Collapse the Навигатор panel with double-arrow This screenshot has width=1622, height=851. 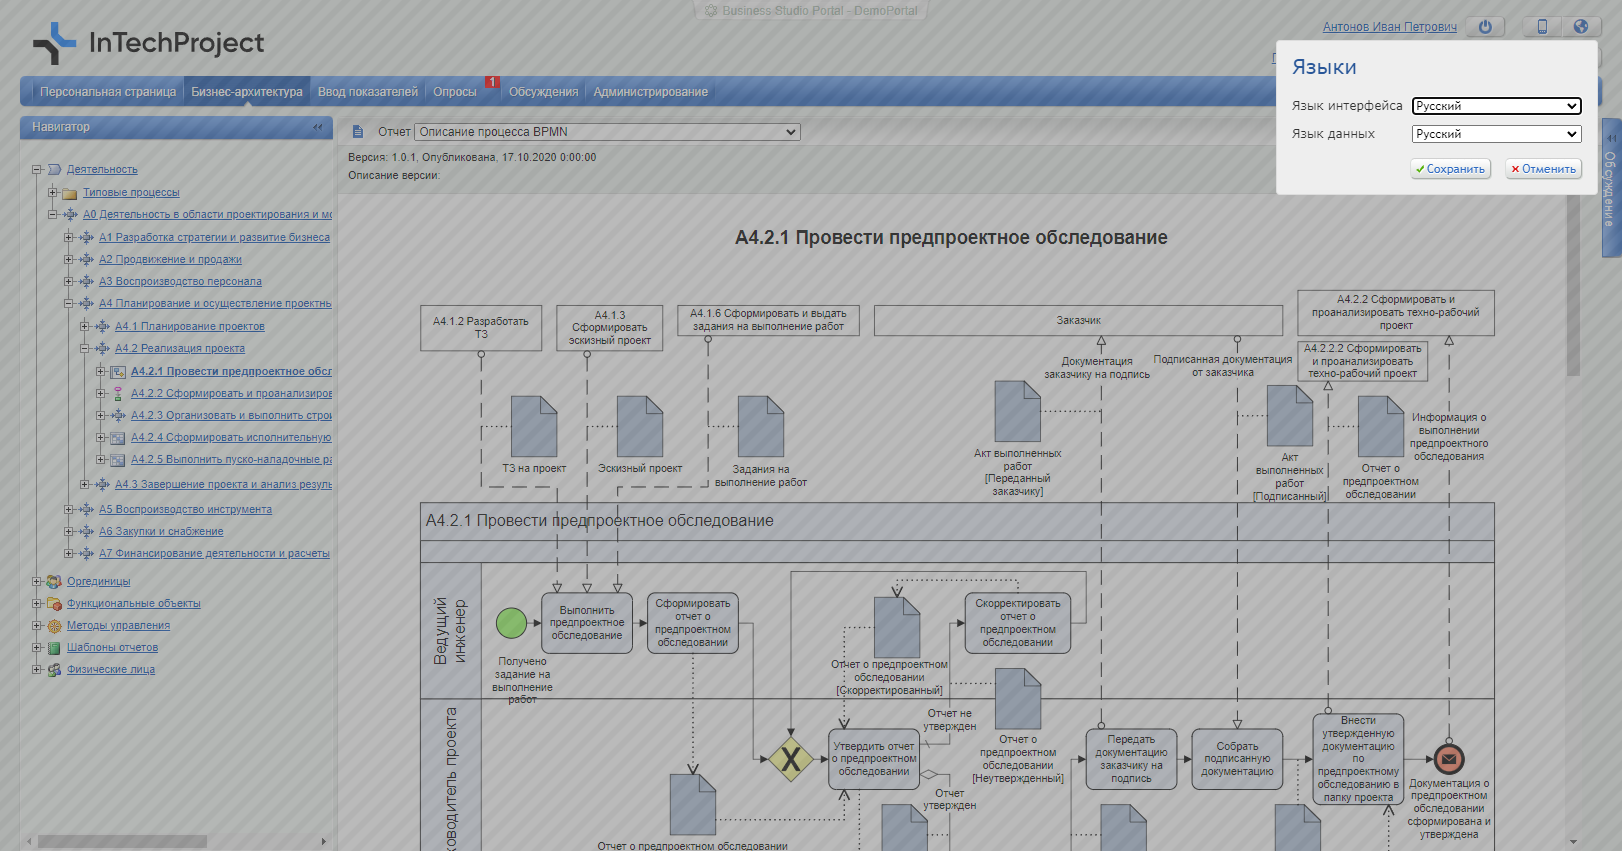(x=318, y=127)
